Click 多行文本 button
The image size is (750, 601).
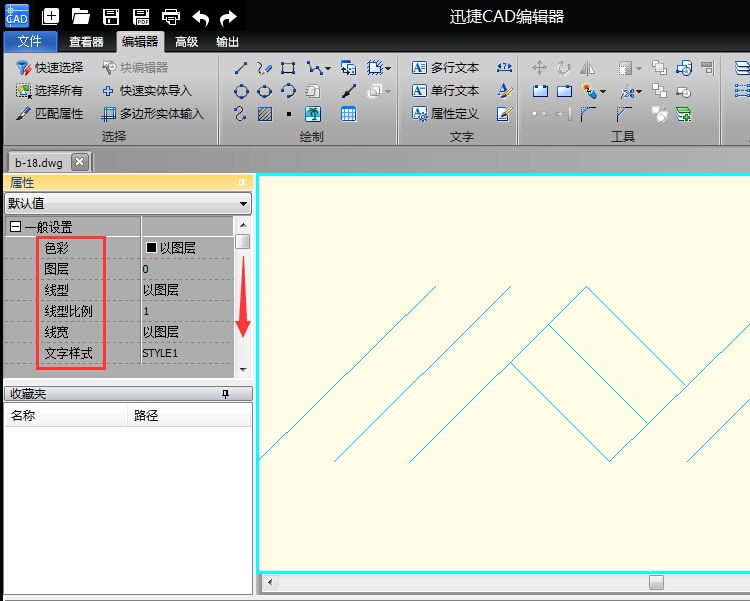point(445,68)
